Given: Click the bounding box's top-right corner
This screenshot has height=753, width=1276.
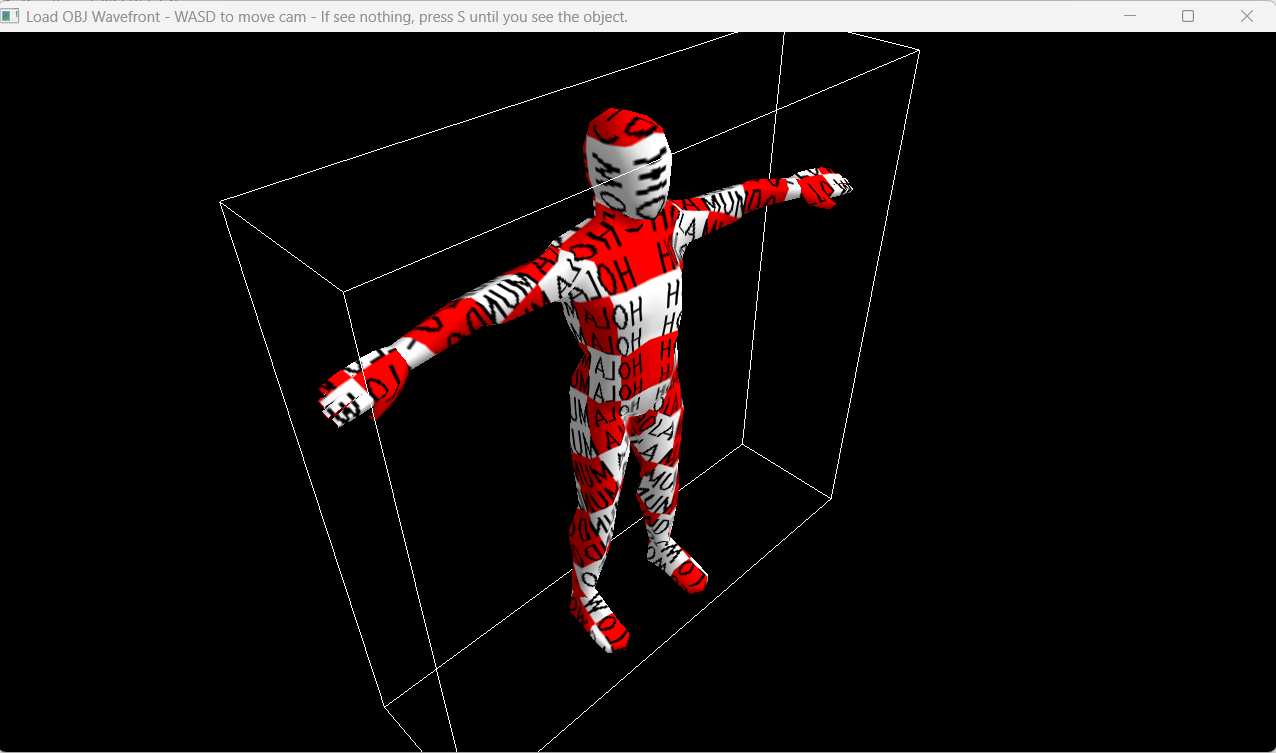Looking at the screenshot, I should pyautogui.click(x=919, y=51).
